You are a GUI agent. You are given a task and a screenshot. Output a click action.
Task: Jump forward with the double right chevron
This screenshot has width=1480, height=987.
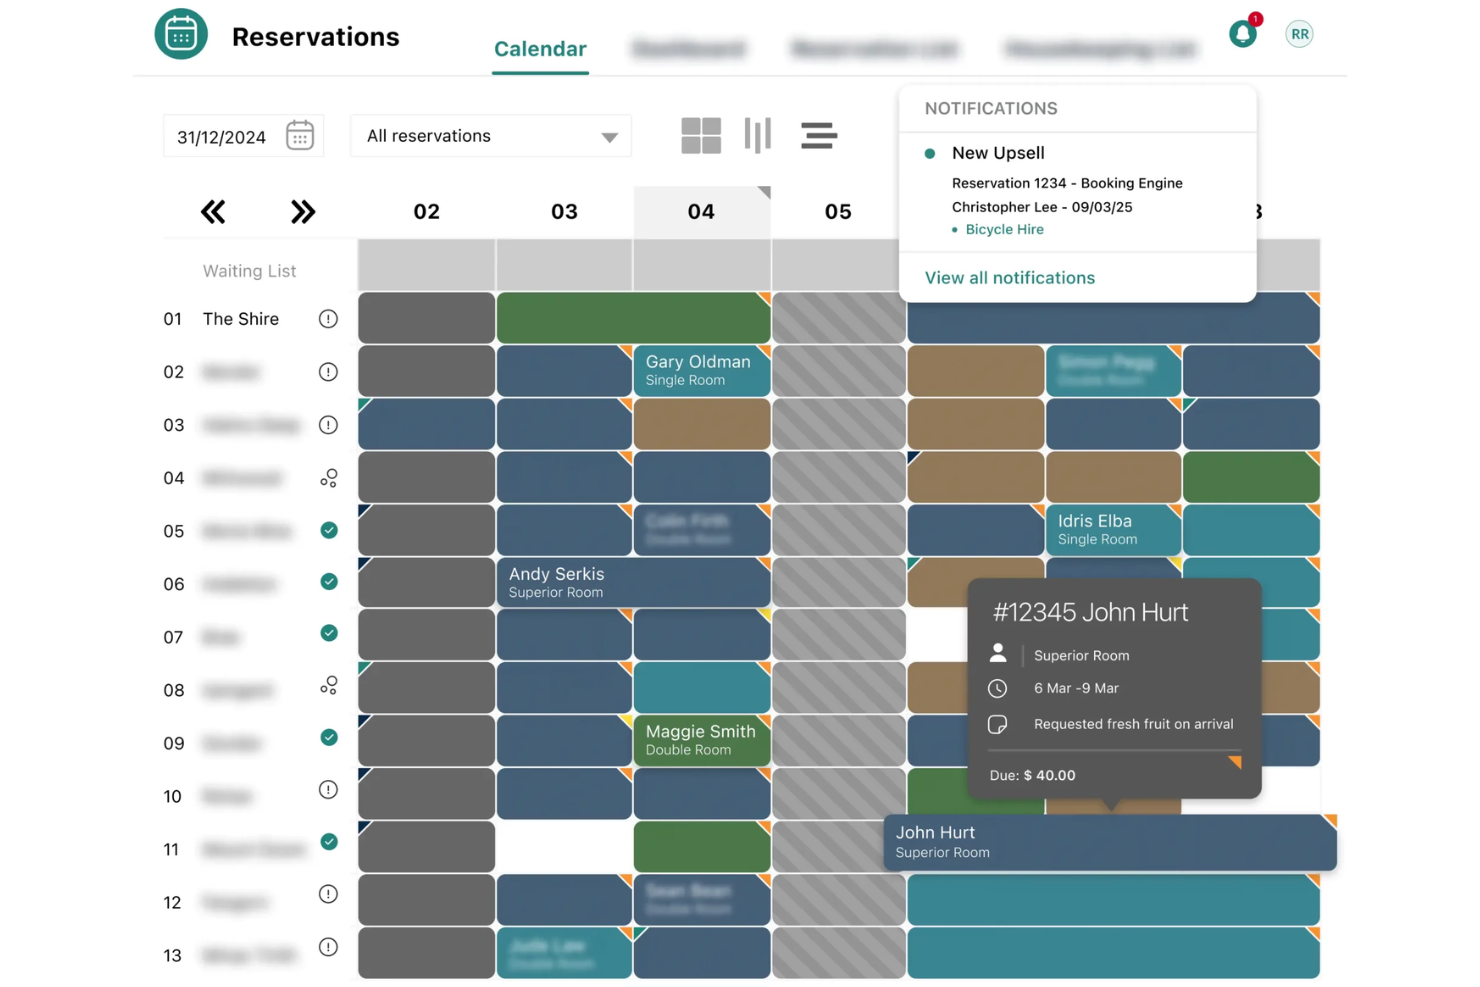pos(303,211)
